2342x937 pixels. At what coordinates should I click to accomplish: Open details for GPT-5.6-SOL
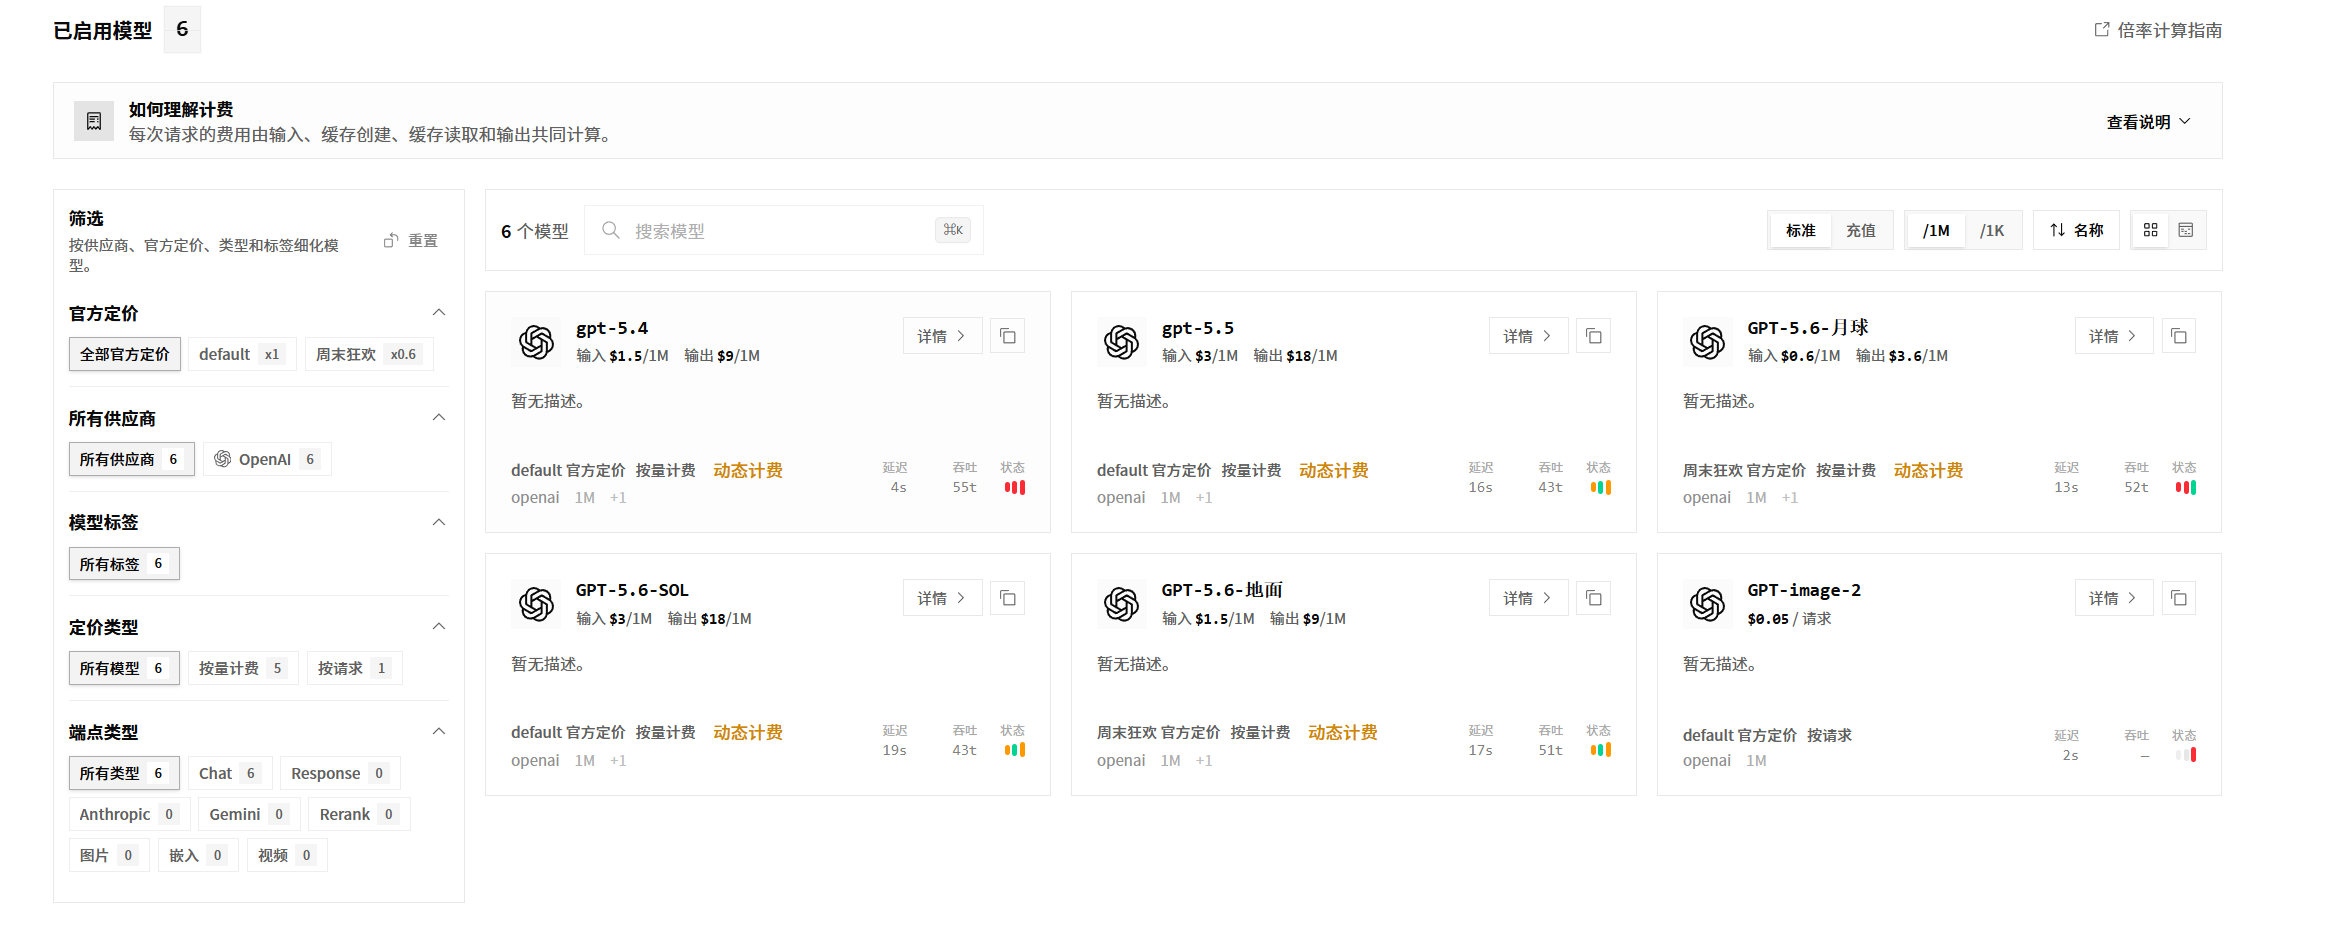tap(942, 598)
